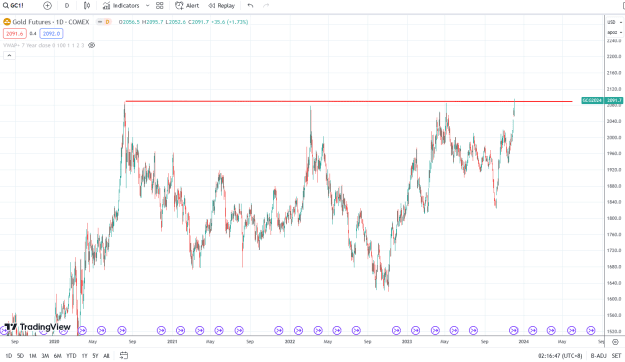Set chart range to 1Y
Viewport: 625px width, 362px height.
(x=84, y=356)
